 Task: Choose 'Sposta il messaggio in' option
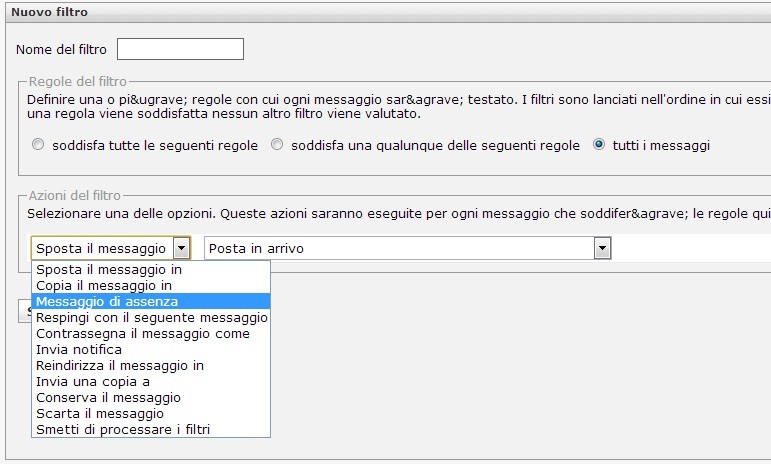pyautogui.click(x=109, y=270)
